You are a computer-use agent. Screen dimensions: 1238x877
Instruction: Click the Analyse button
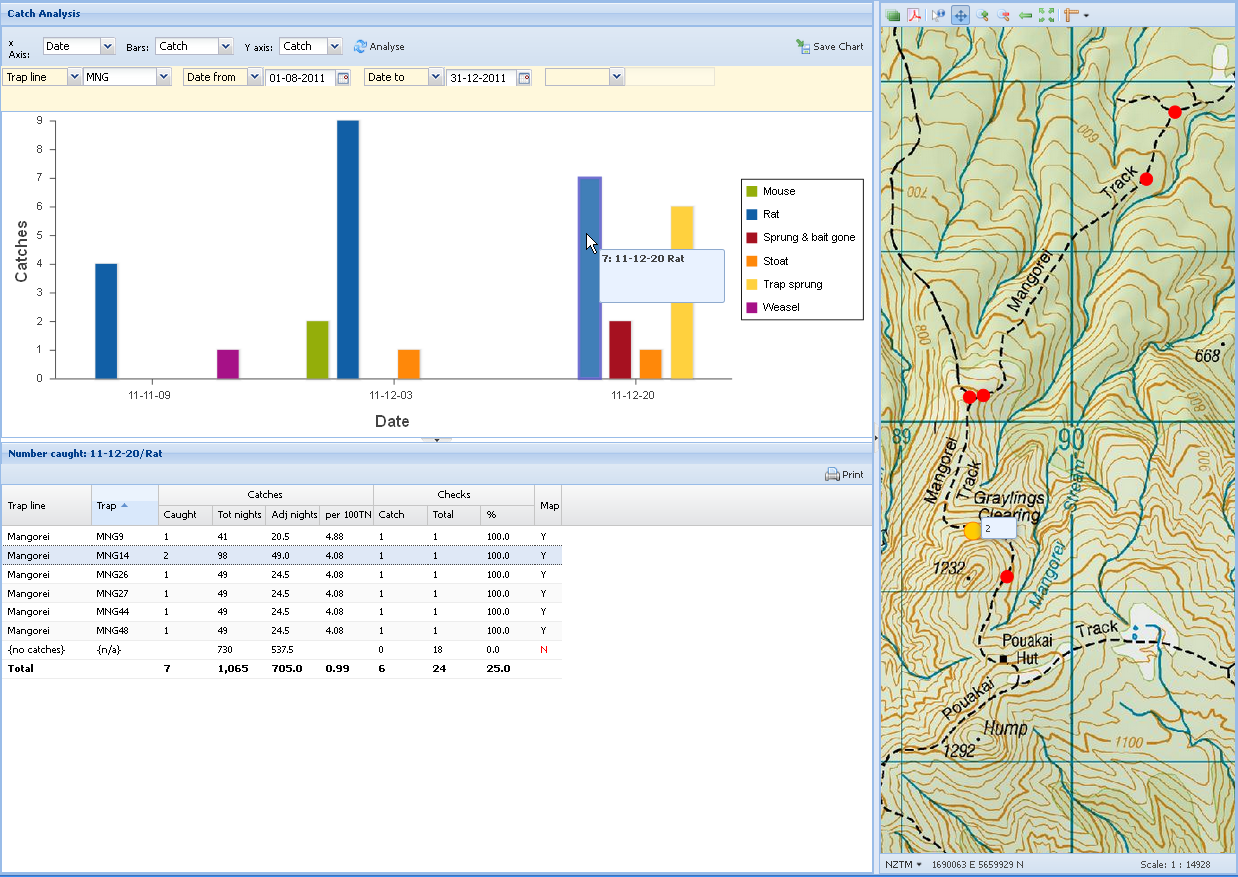379,46
